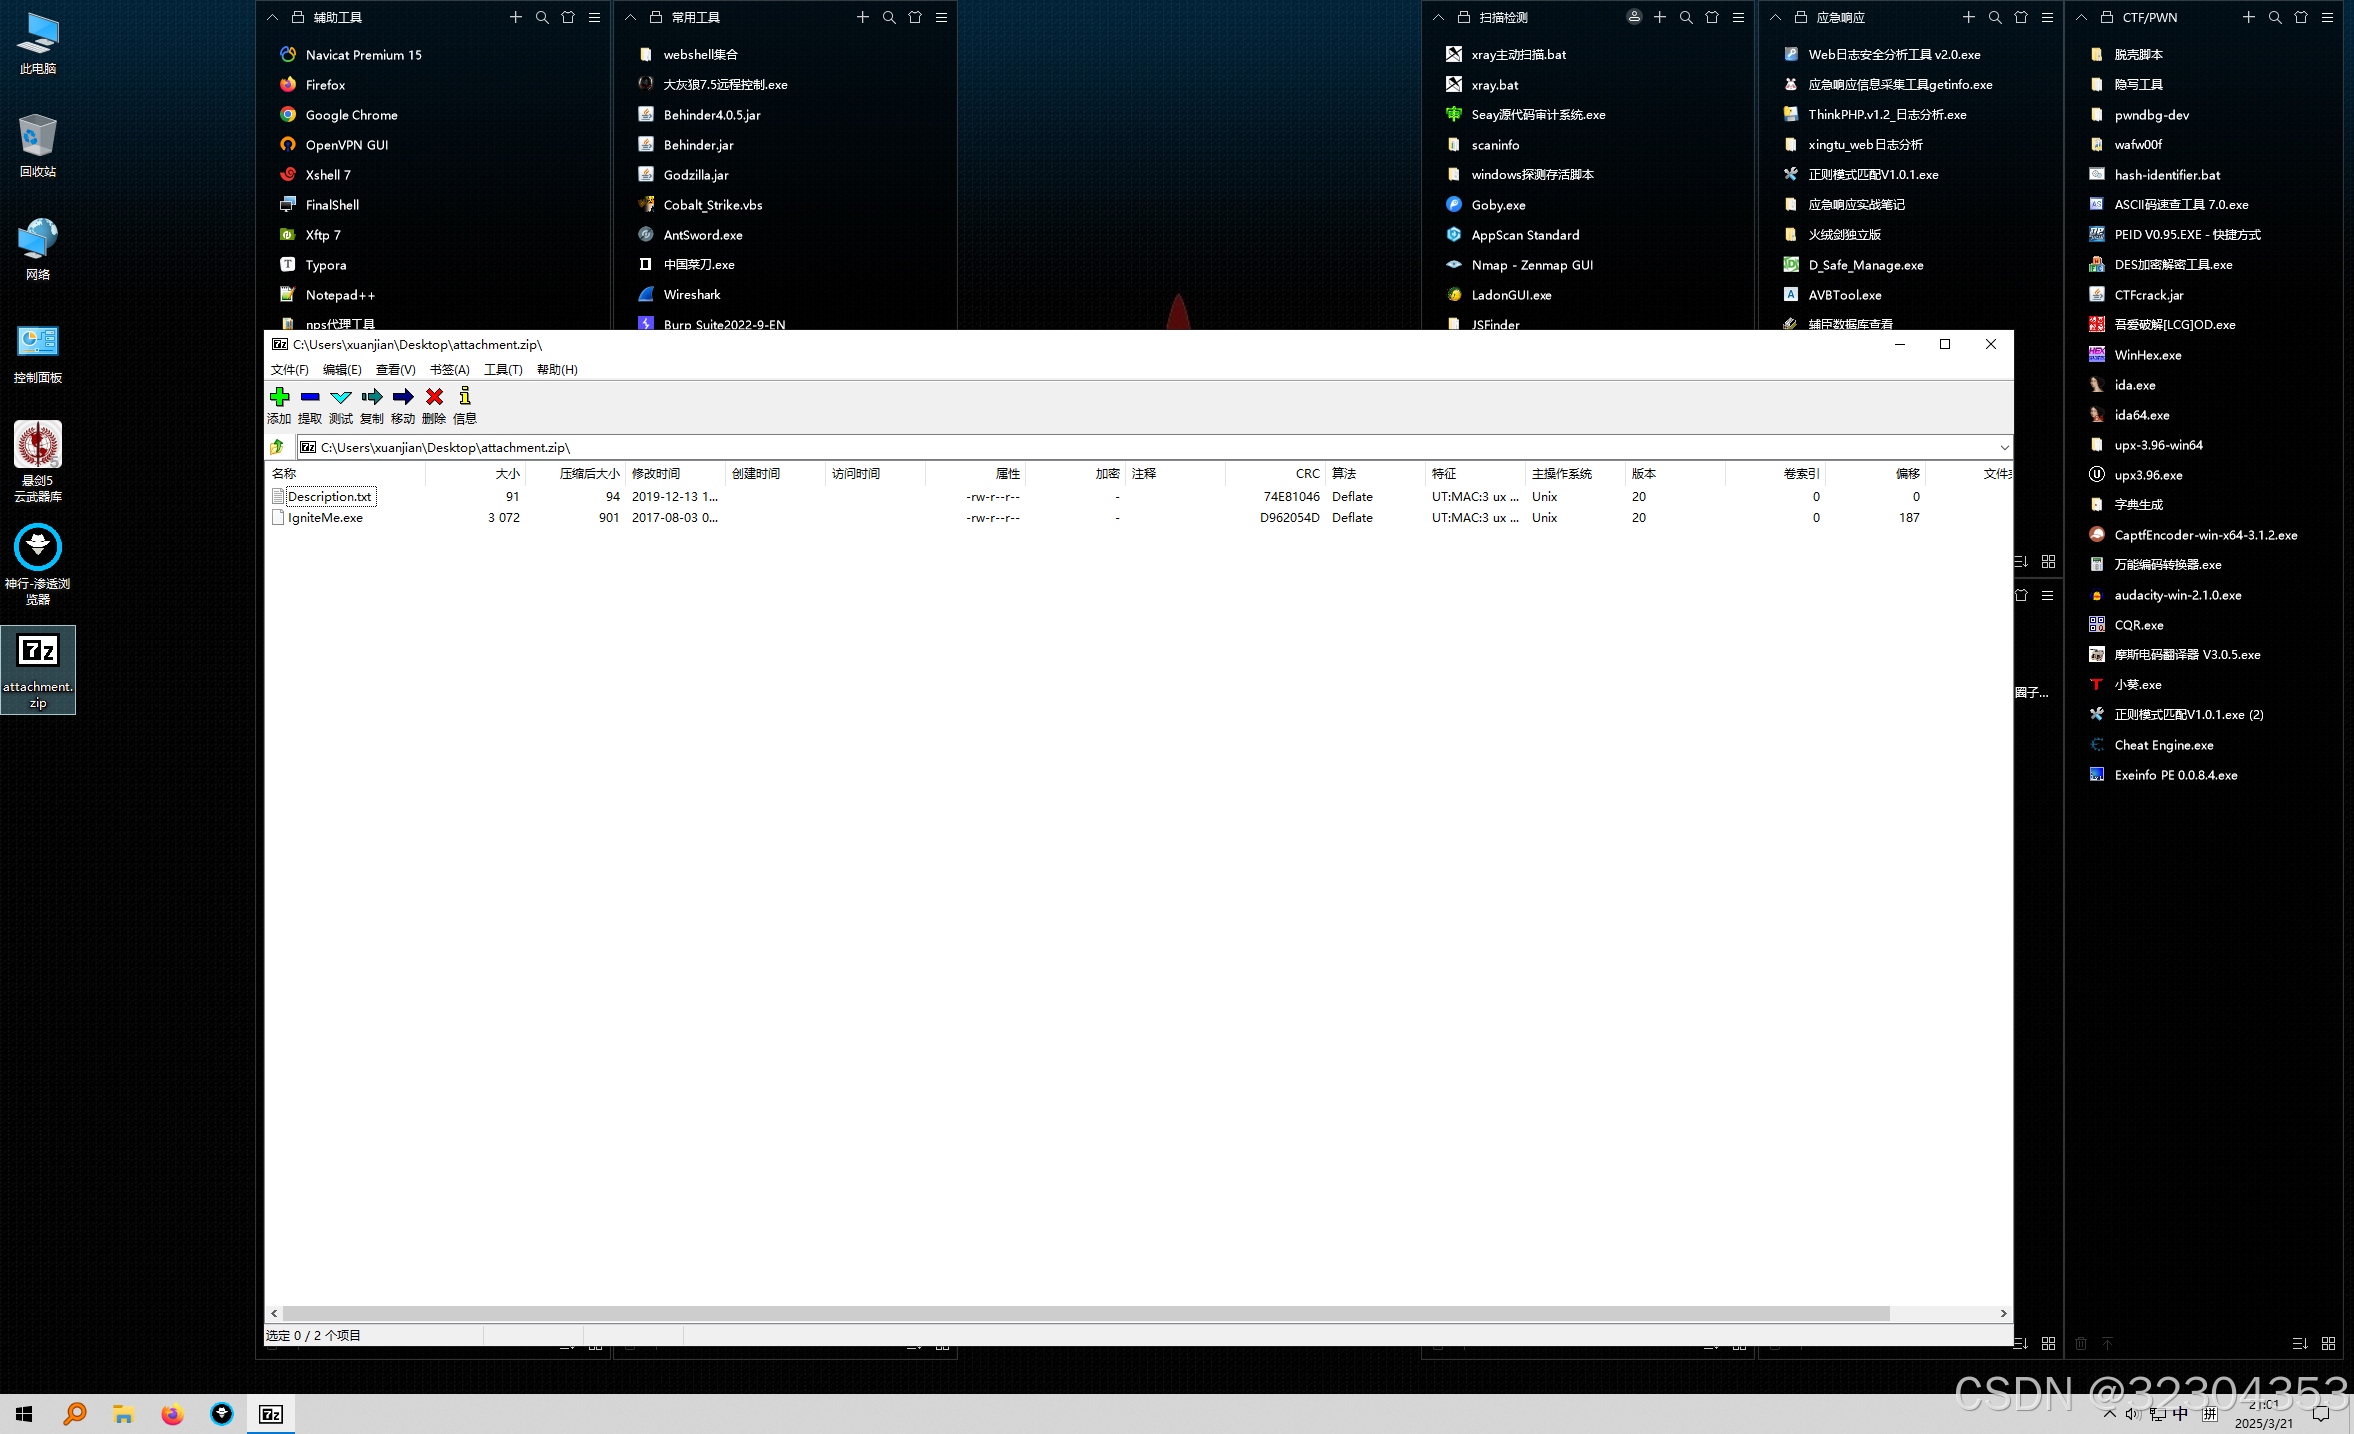
Task: Click the Copy (复制) arrow icon
Action: click(x=372, y=397)
